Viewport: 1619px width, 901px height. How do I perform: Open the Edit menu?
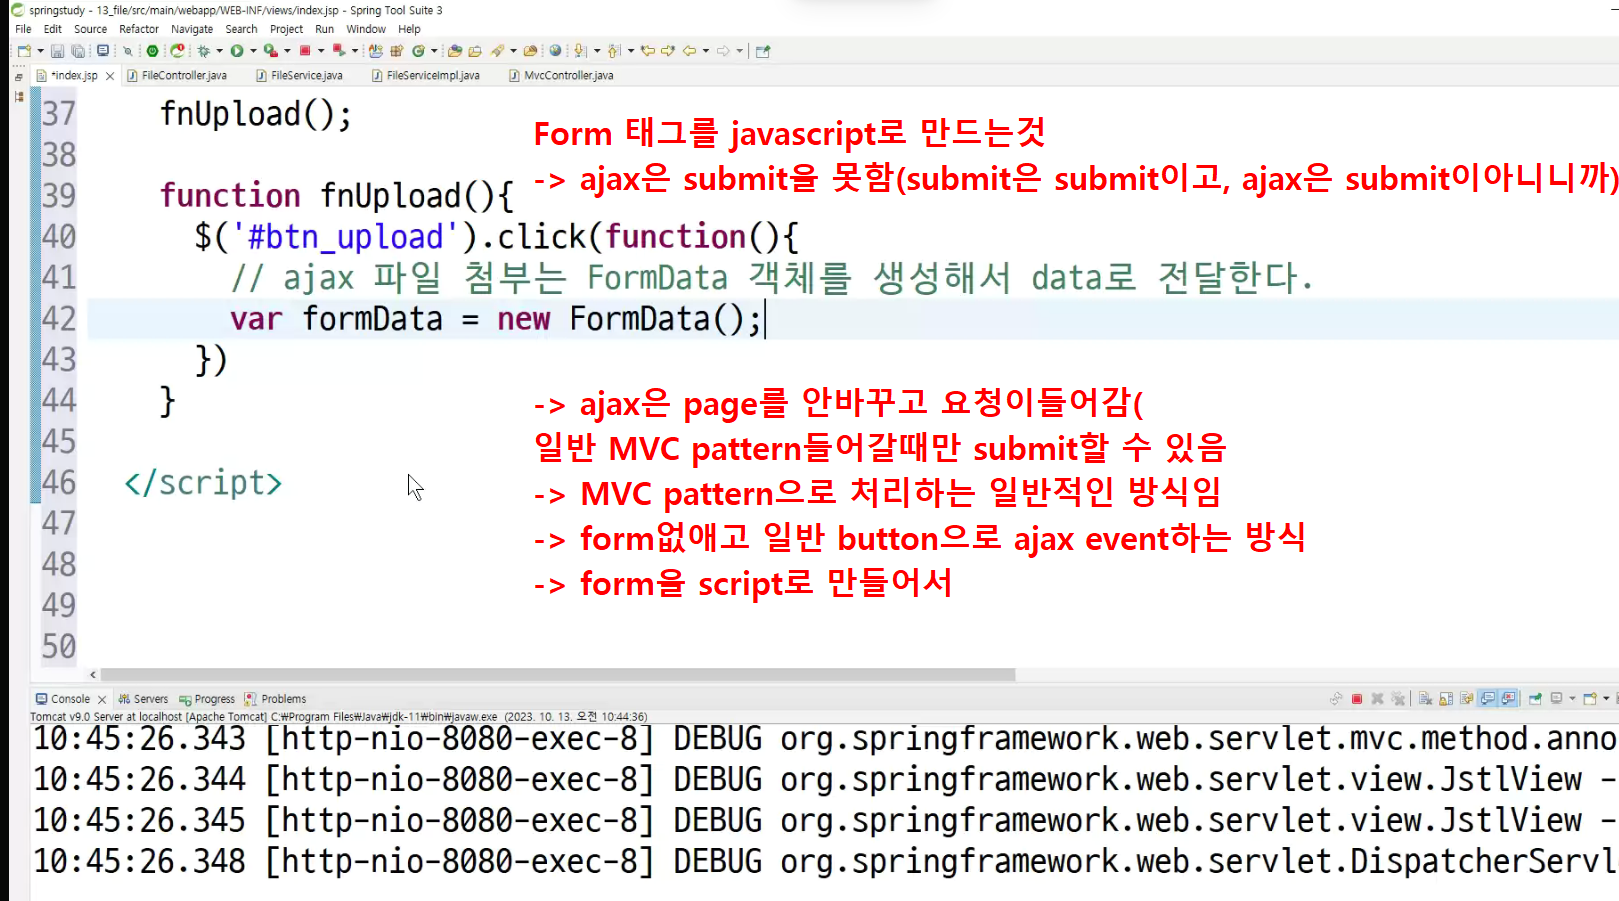point(53,29)
